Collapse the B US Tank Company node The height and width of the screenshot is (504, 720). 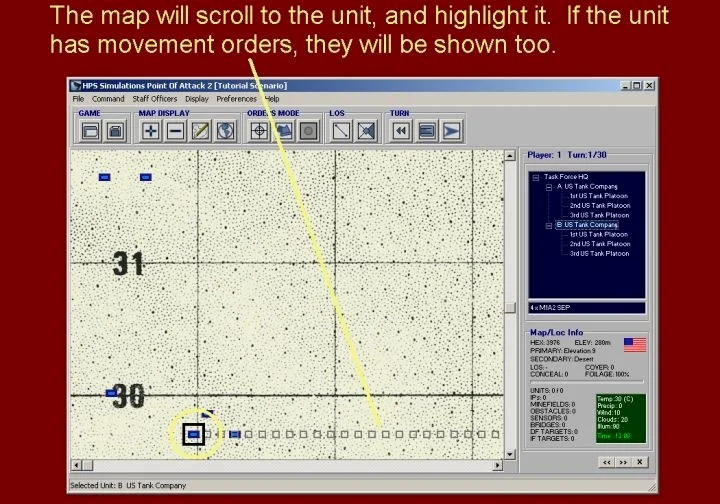[x=549, y=226]
